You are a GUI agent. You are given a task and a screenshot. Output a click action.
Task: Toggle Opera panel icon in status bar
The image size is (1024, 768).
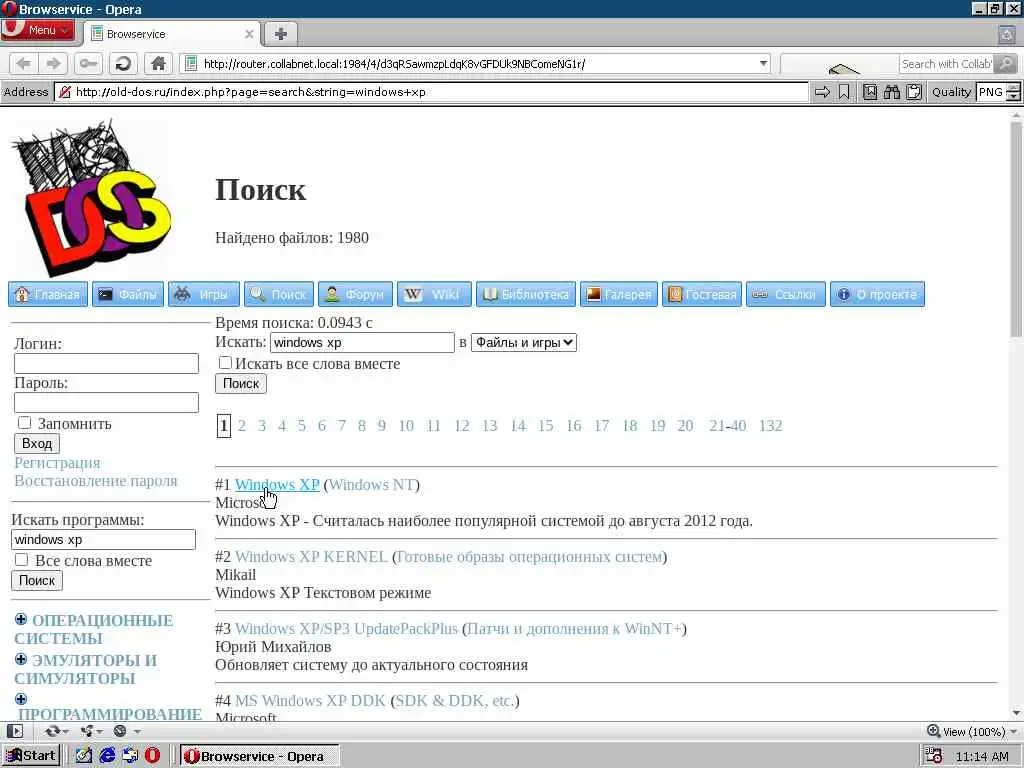click(x=15, y=731)
